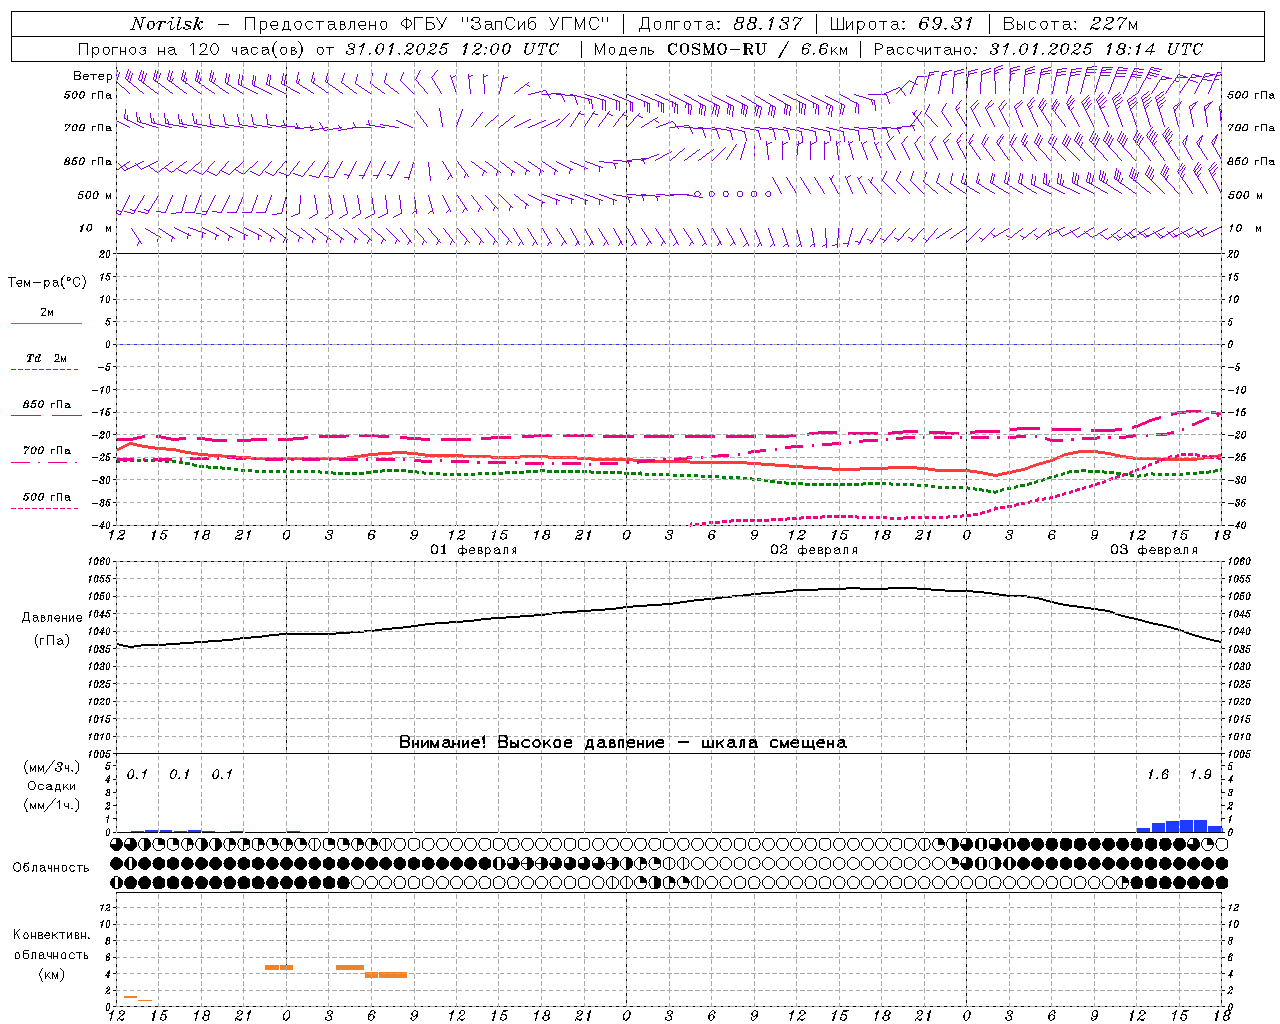Click the '(км)' convective height unit

click(52, 974)
